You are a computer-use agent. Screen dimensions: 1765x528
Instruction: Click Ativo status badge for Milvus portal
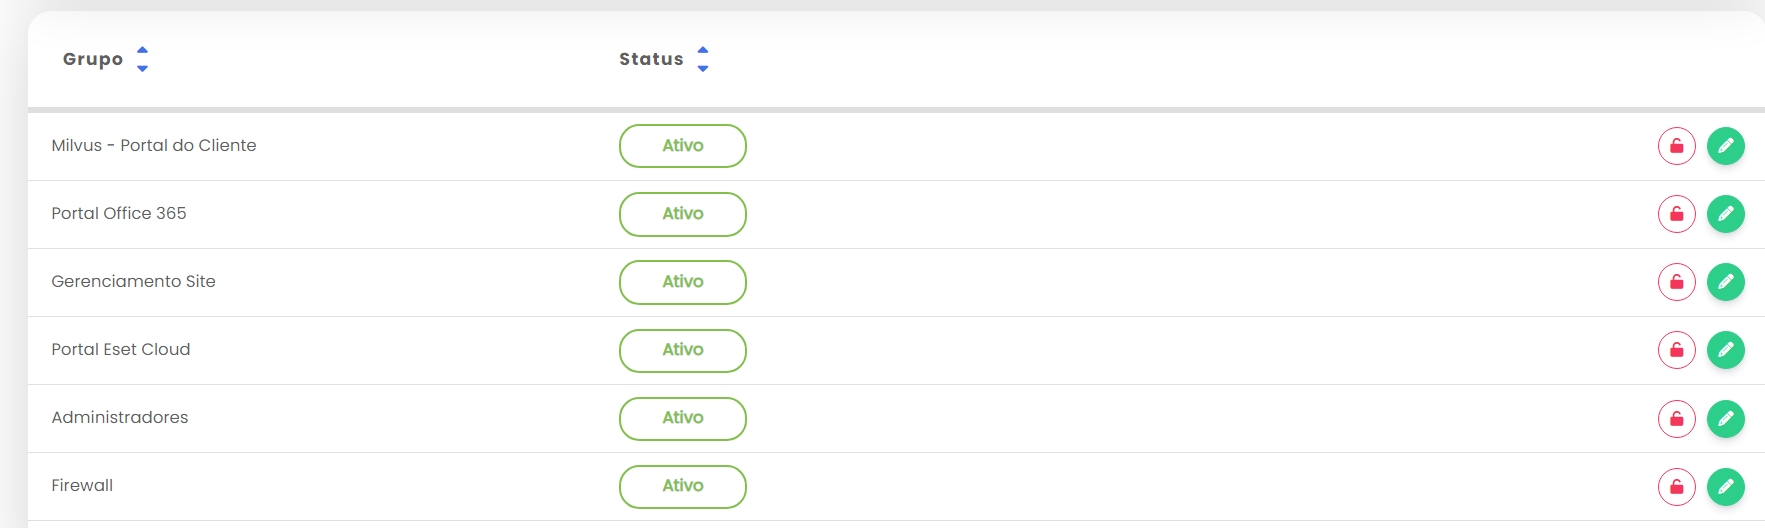pos(682,146)
